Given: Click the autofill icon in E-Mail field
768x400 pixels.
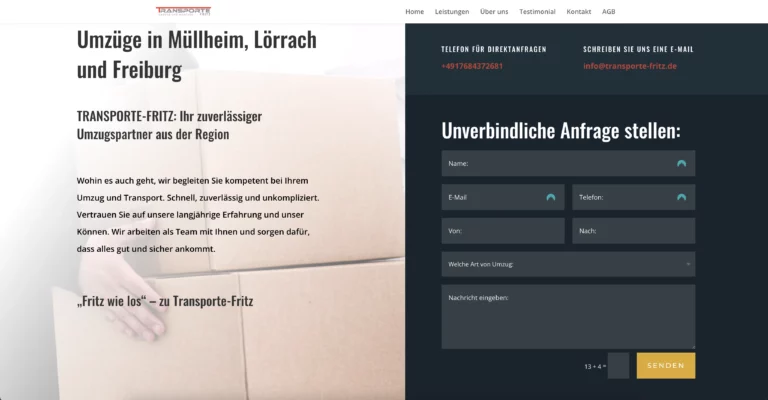Looking at the screenshot, I should coord(551,197).
